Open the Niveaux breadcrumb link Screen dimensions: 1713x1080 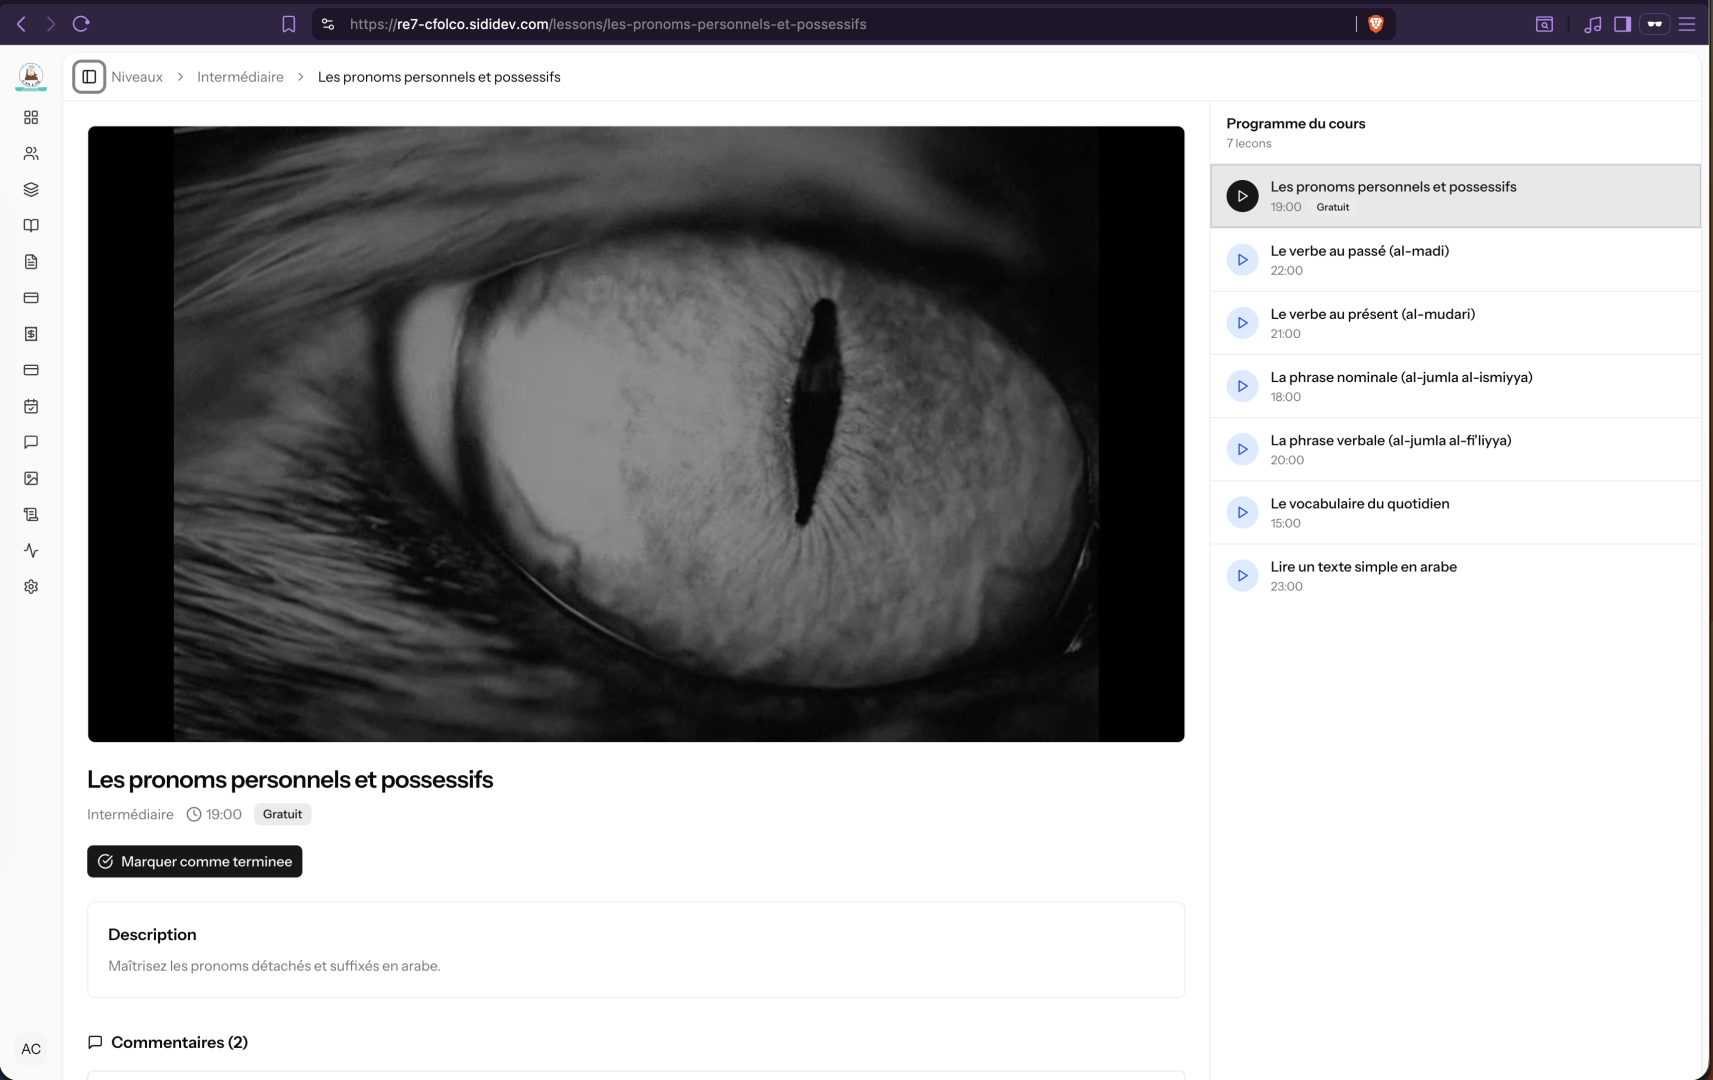click(136, 76)
